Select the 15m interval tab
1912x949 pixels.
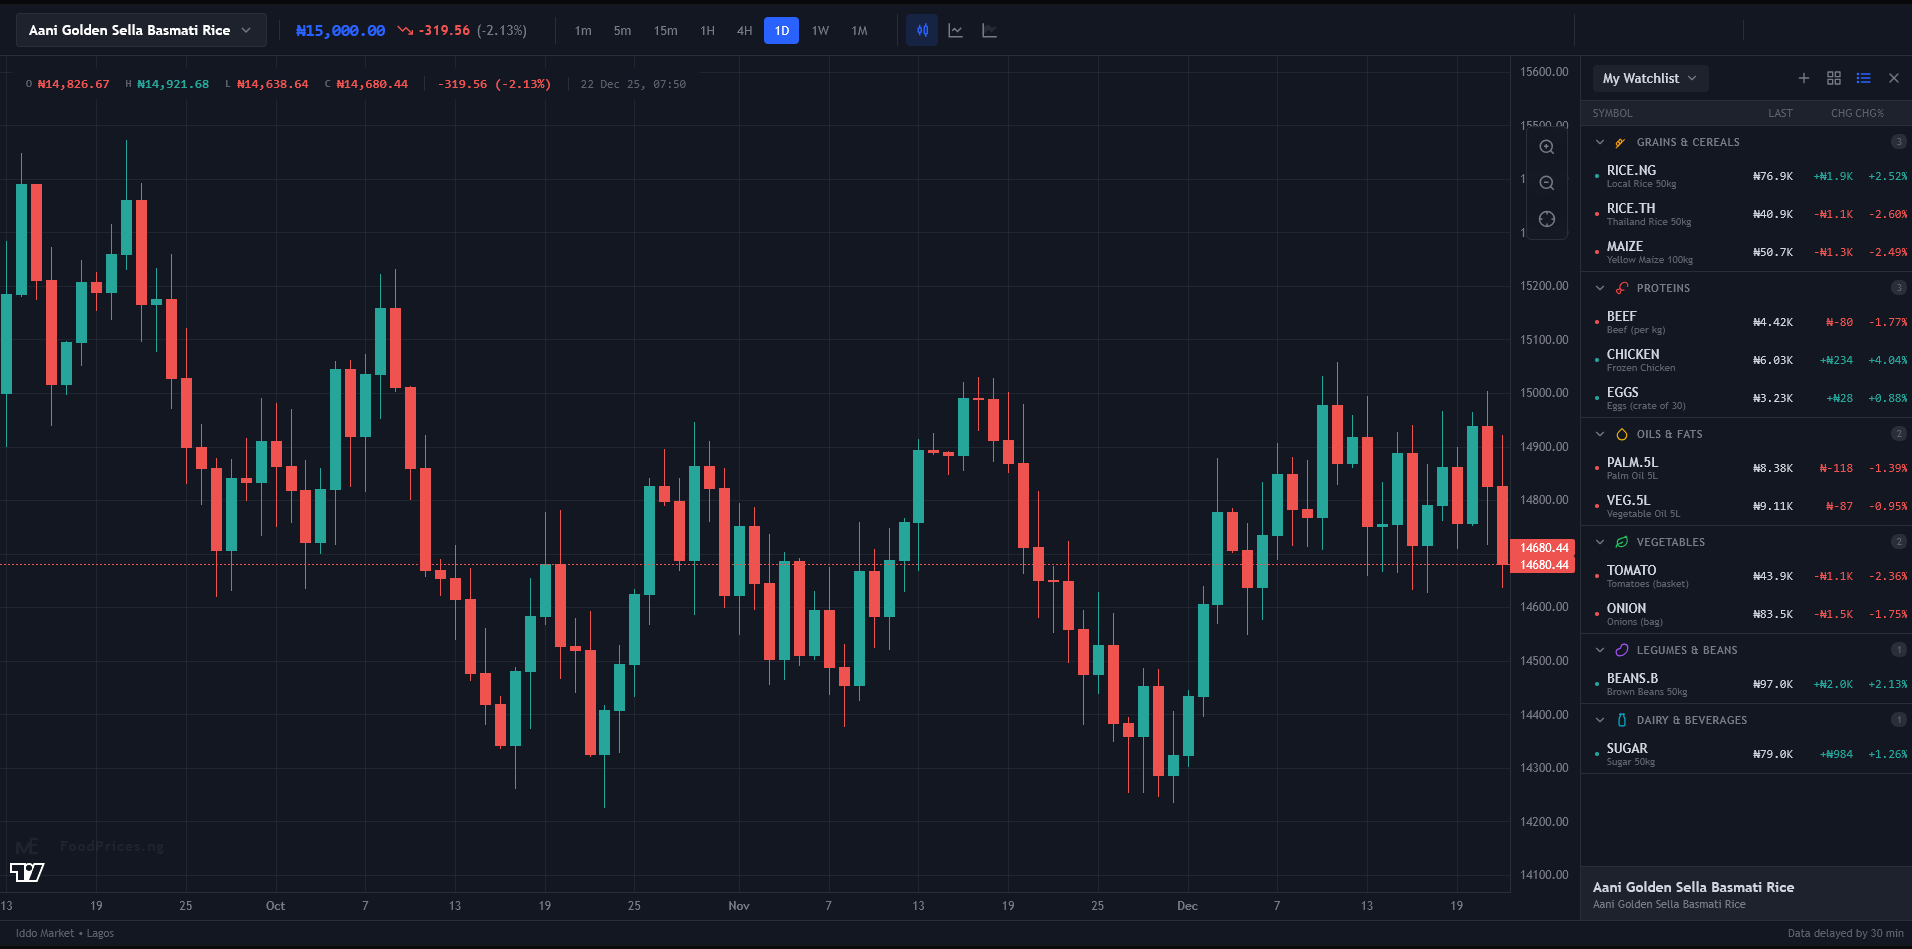(665, 31)
